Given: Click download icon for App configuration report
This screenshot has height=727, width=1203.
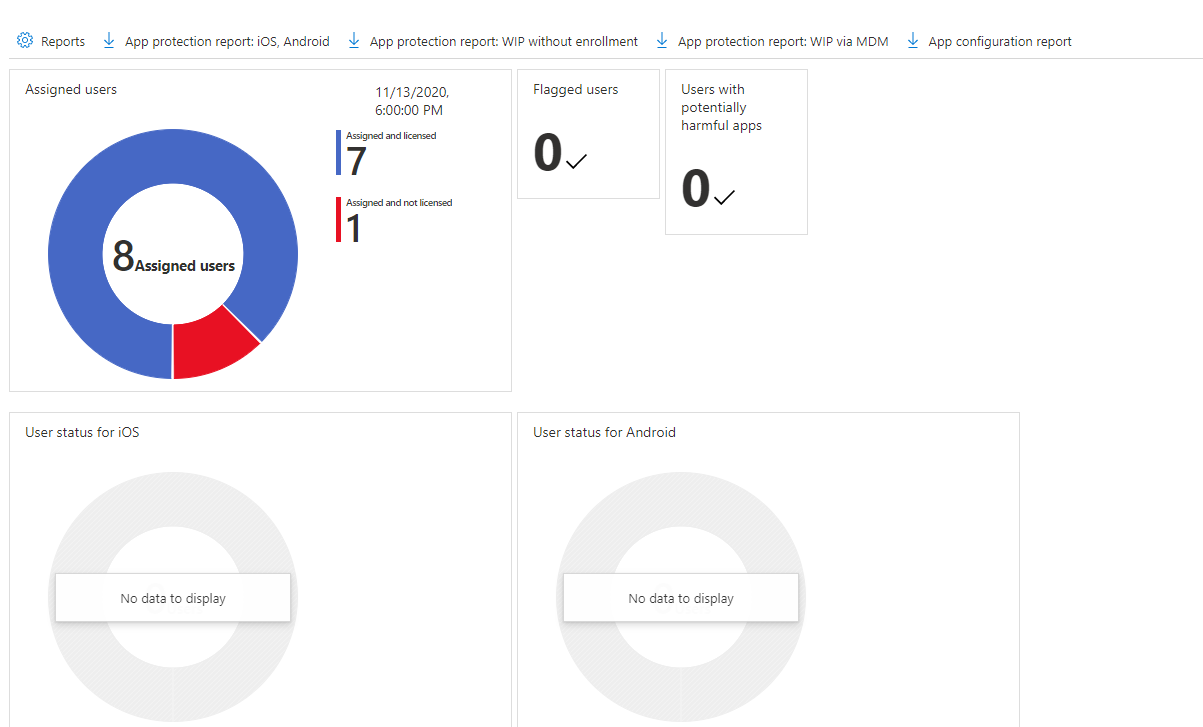Looking at the screenshot, I should click(x=913, y=41).
